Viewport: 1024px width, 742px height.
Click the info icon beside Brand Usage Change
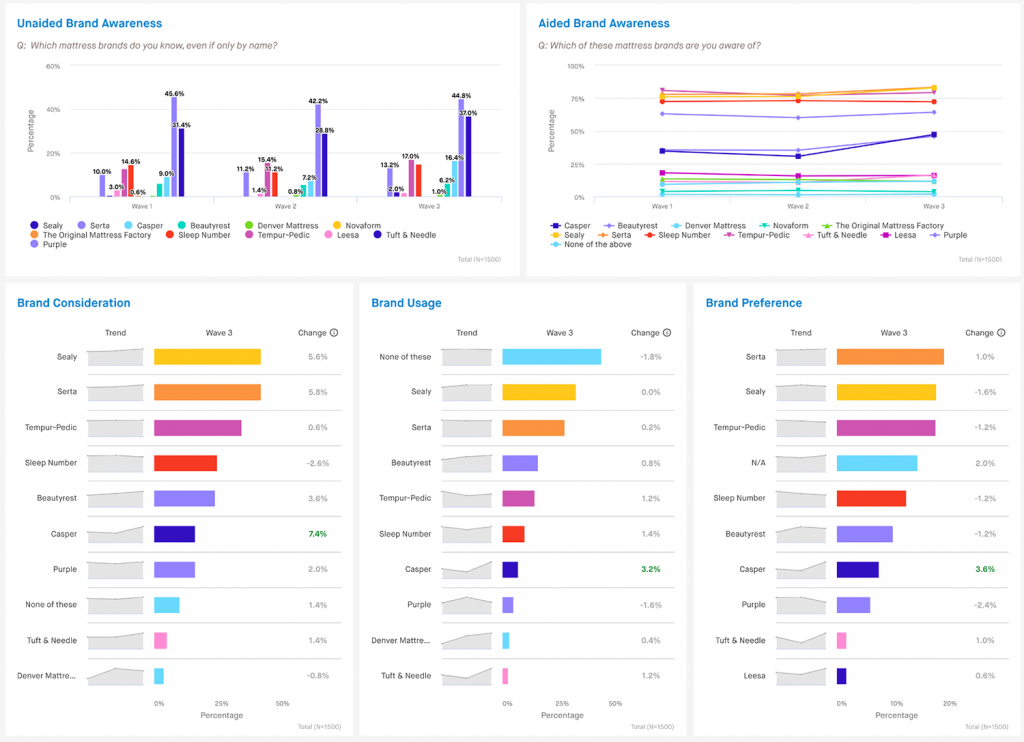pos(667,332)
